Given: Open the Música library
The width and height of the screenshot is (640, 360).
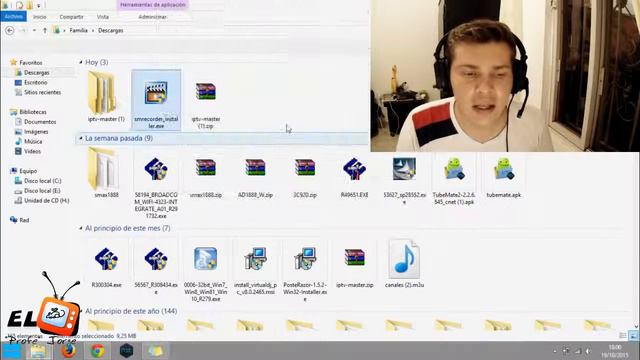Looking at the screenshot, I should (x=33, y=142).
